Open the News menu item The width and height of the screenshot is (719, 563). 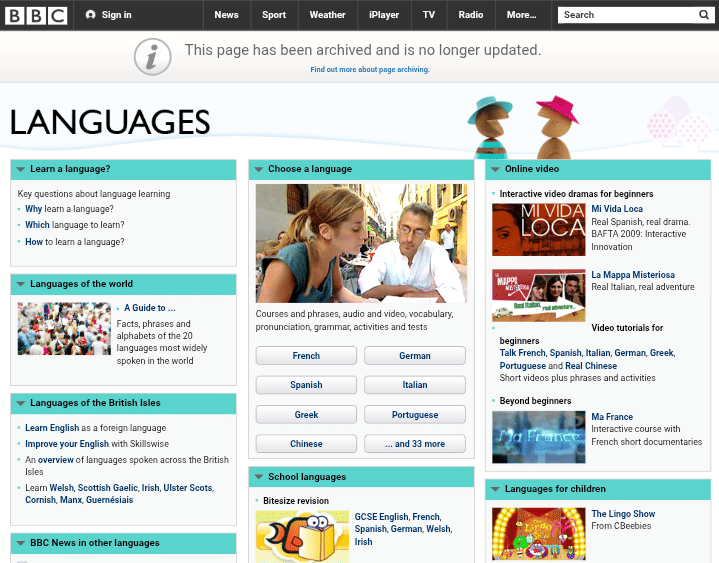[x=227, y=15]
